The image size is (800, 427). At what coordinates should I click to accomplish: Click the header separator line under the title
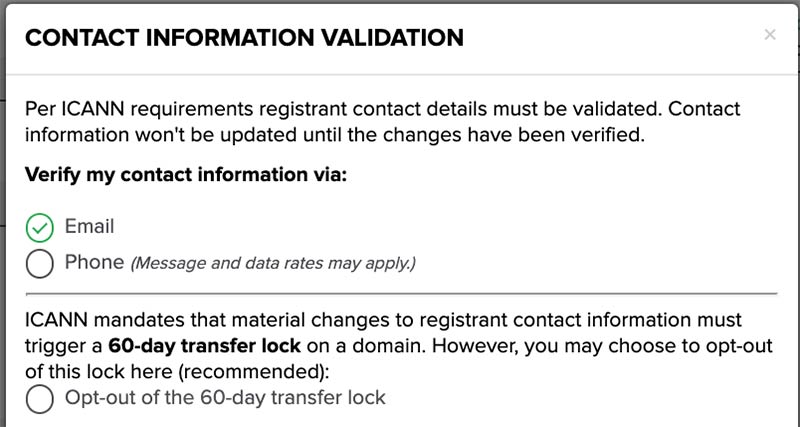pyautogui.click(x=403, y=75)
